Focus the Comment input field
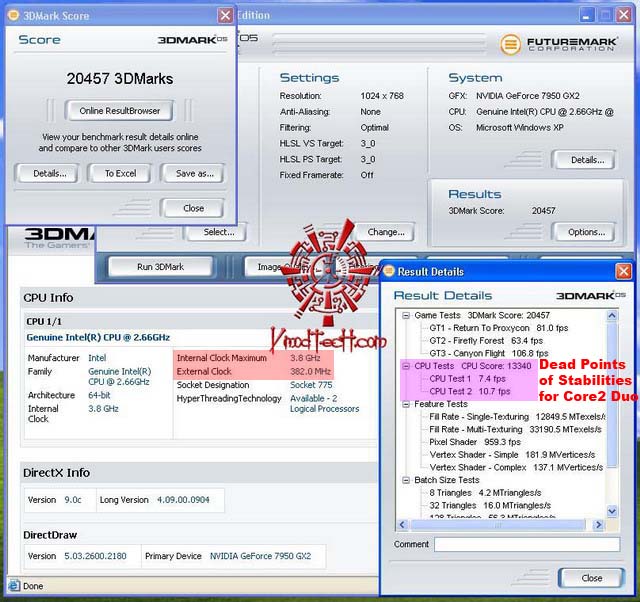 tap(527, 544)
